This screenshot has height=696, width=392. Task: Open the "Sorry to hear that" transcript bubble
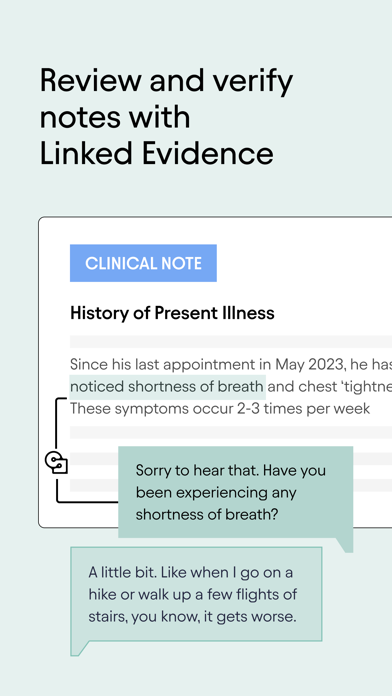point(235,492)
